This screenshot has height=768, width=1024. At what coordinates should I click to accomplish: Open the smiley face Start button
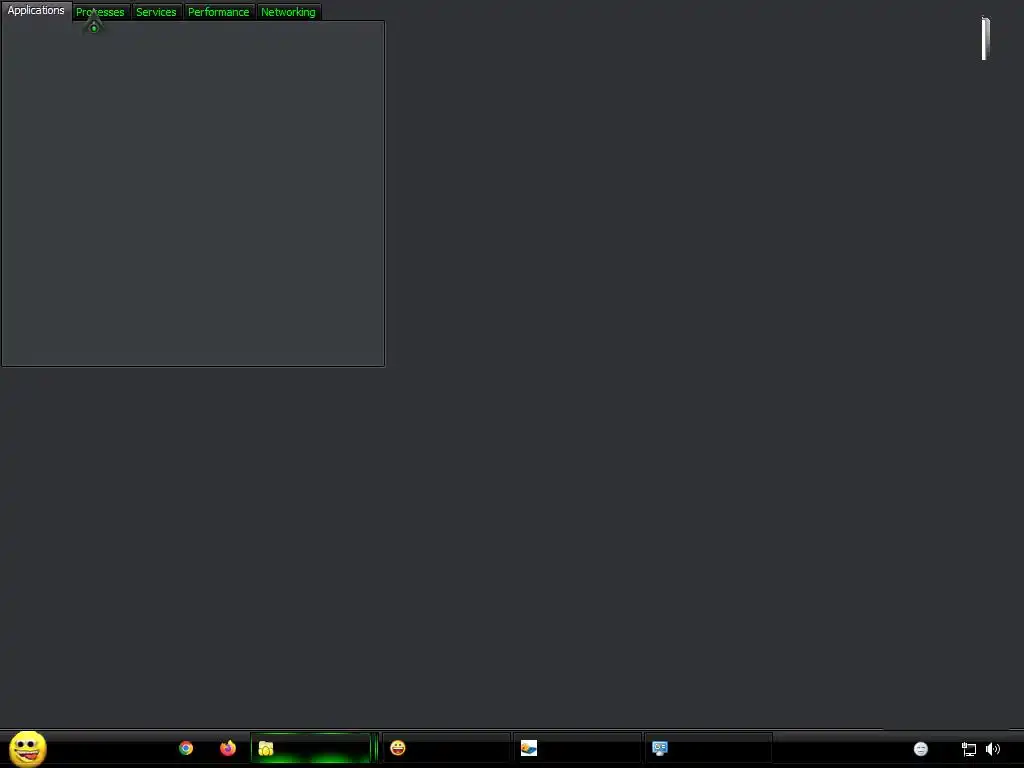click(27, 748)
